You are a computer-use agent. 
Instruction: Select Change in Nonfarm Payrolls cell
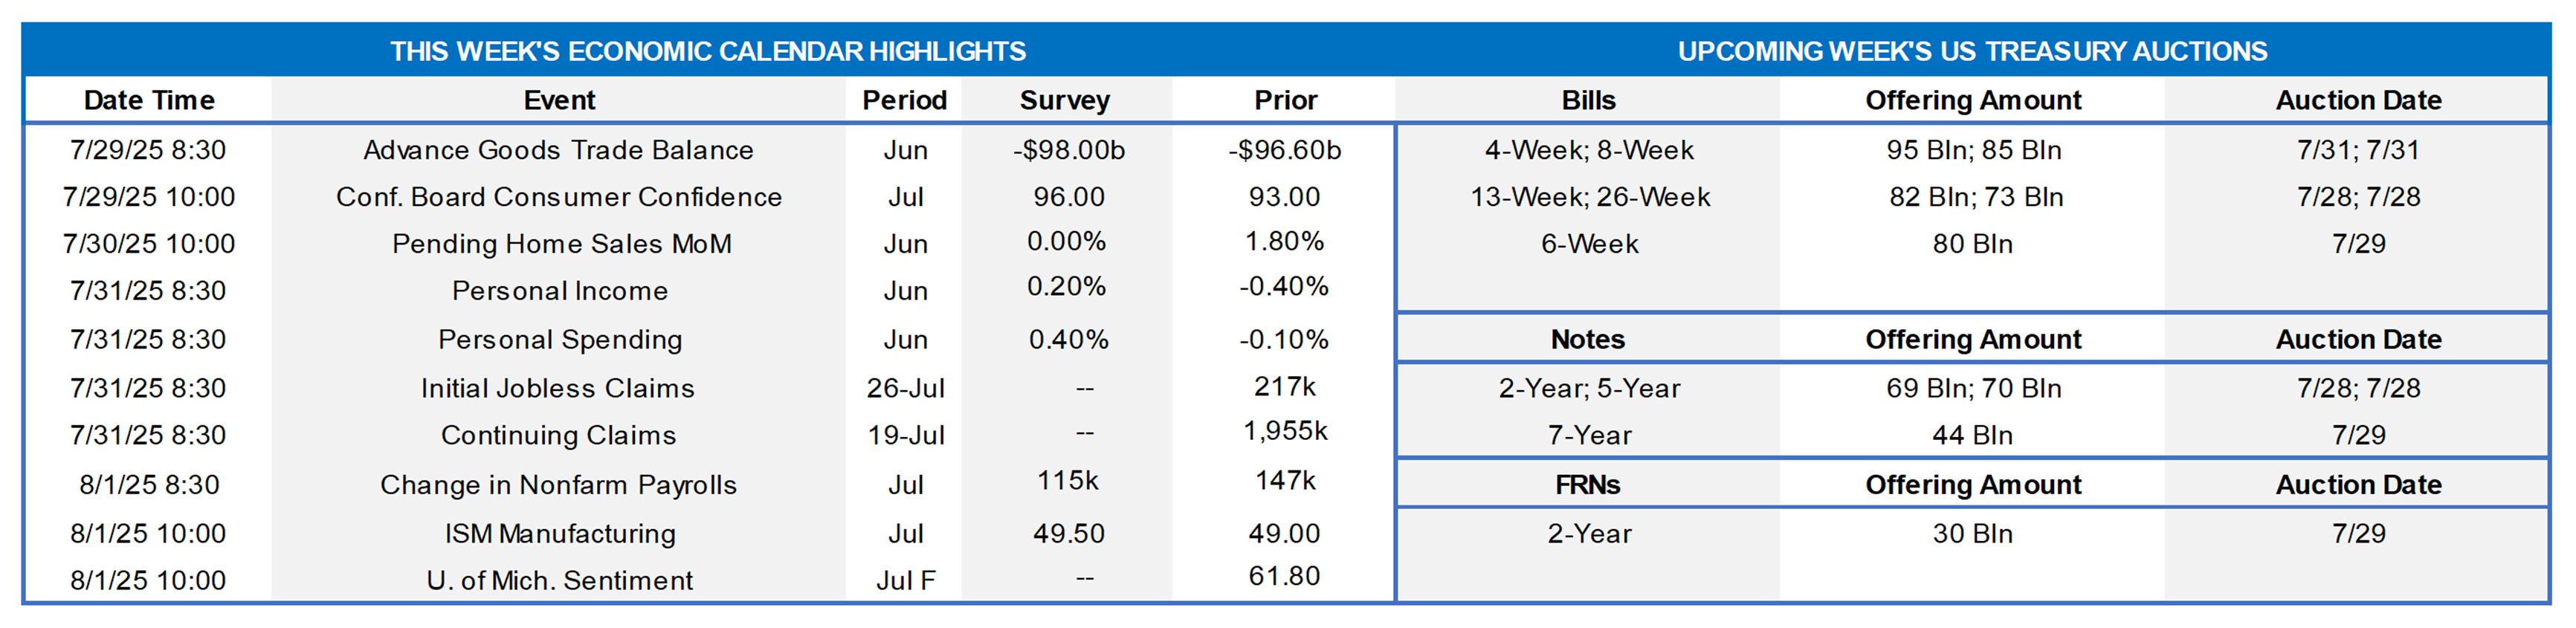point(558,485)
